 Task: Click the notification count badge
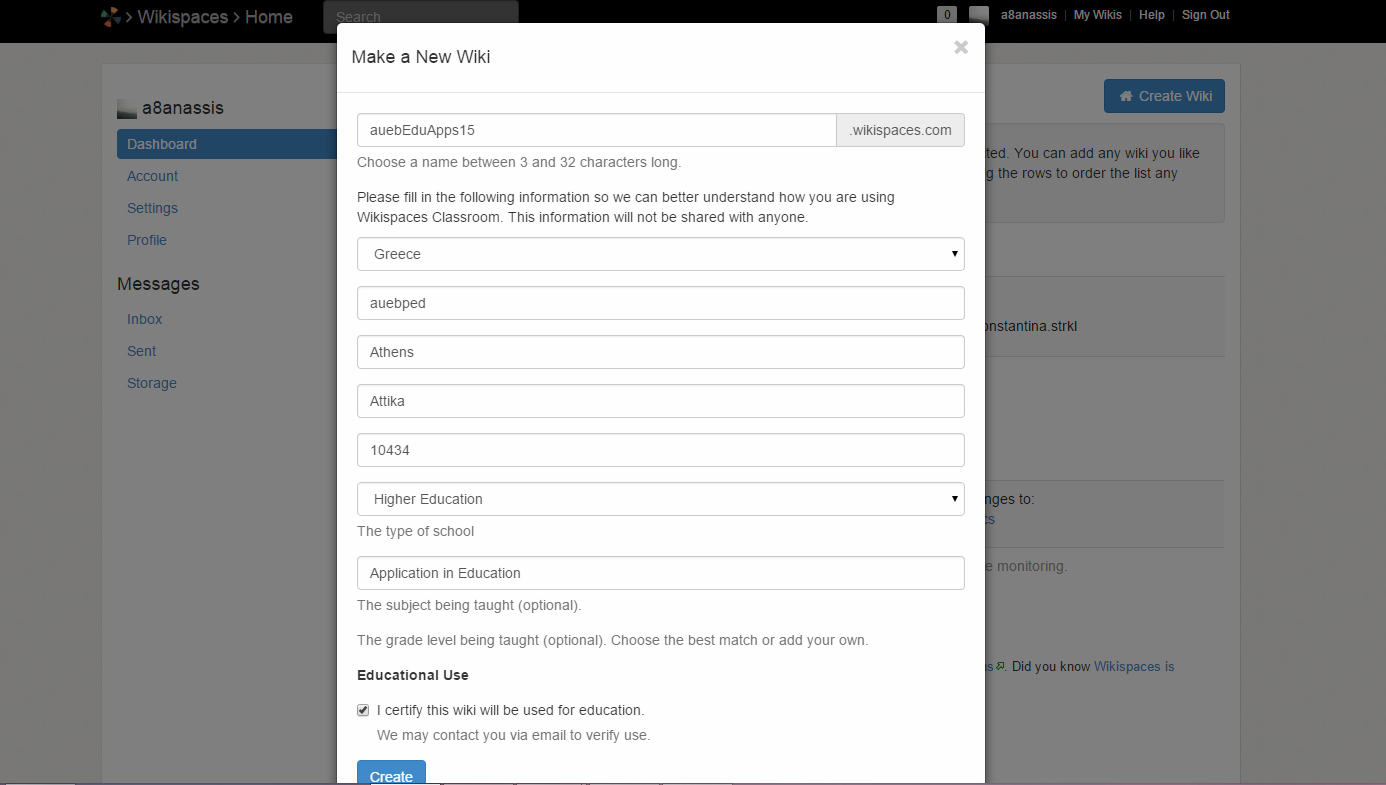[x=946, y=15]
